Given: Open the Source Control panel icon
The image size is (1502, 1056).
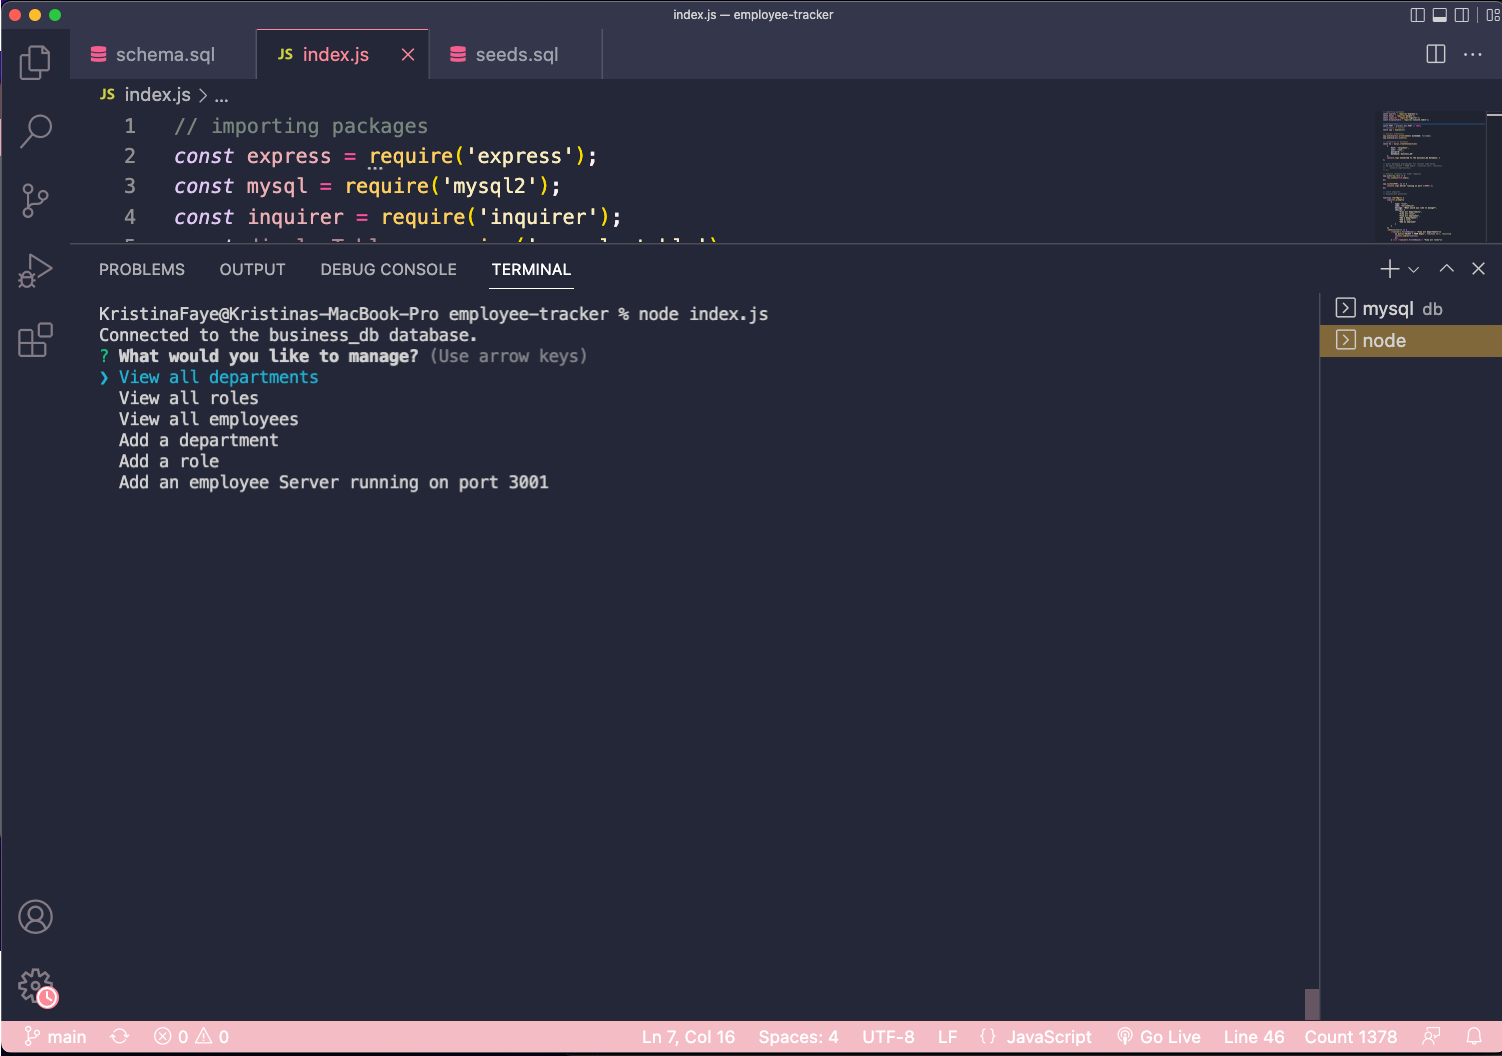Looking at the screenshot, I should (x=36, y=200).
